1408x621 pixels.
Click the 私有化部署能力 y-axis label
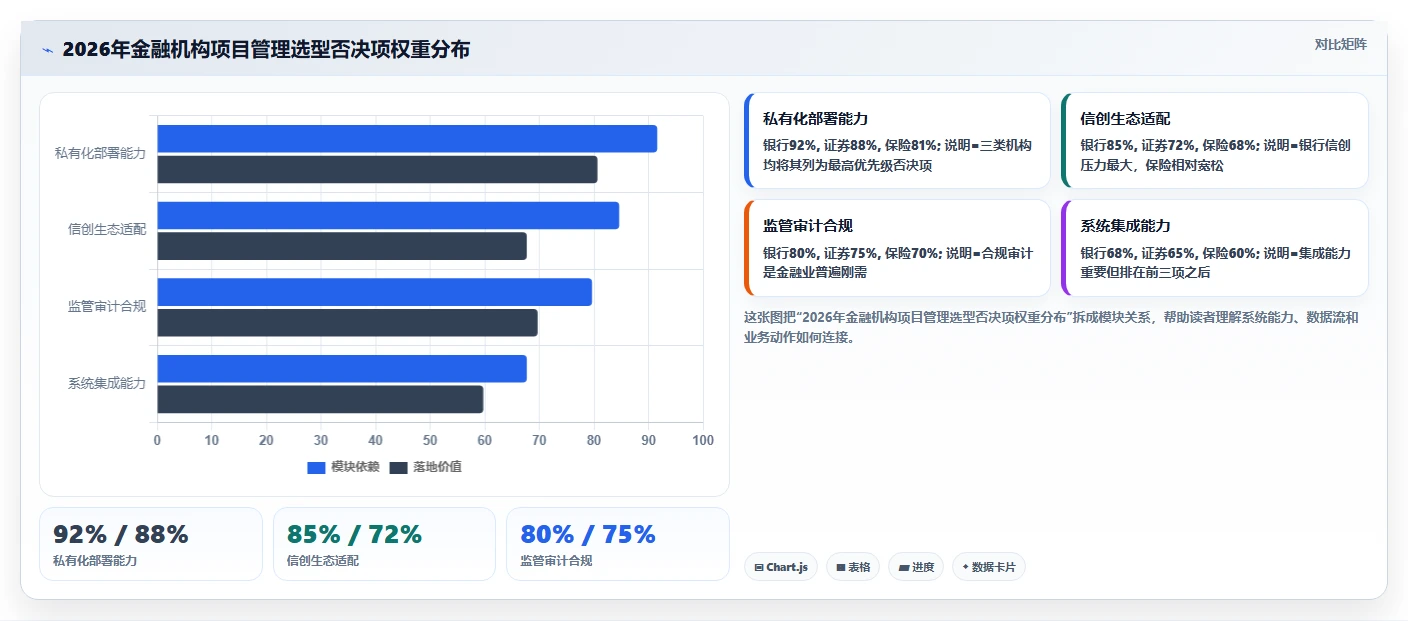point(100,154)
